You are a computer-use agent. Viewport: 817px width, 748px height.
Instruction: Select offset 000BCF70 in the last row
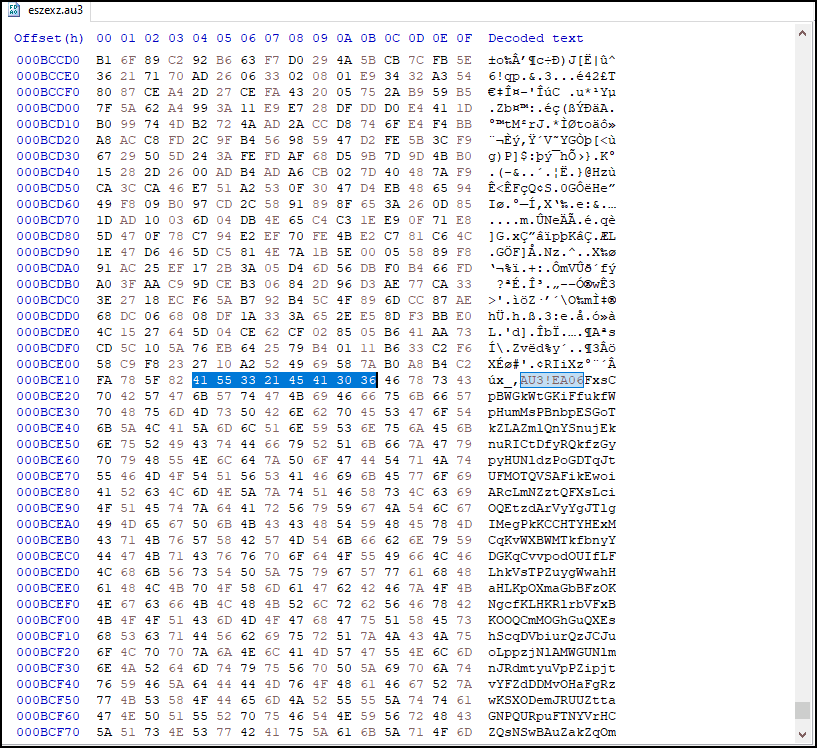click(49, 732)
